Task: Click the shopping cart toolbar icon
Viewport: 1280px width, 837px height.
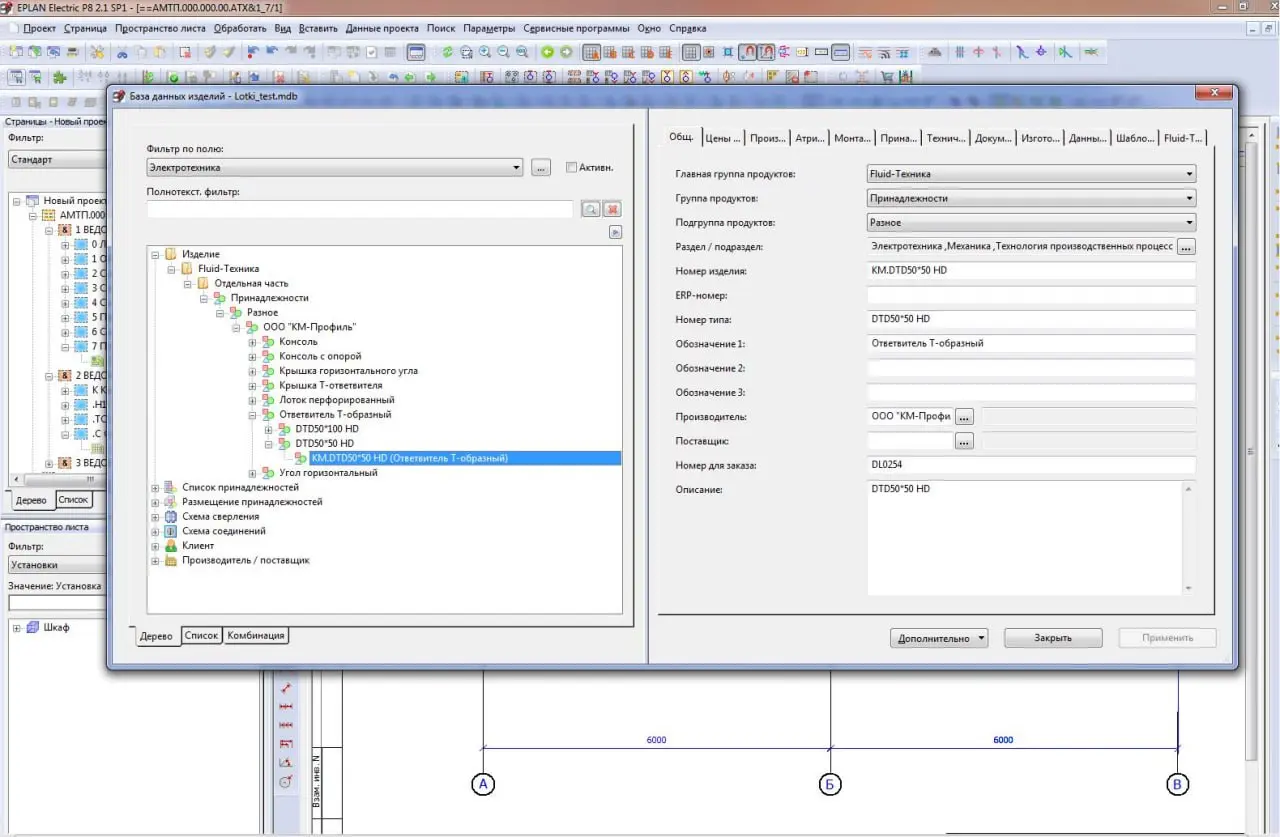Action: point(886,76)
